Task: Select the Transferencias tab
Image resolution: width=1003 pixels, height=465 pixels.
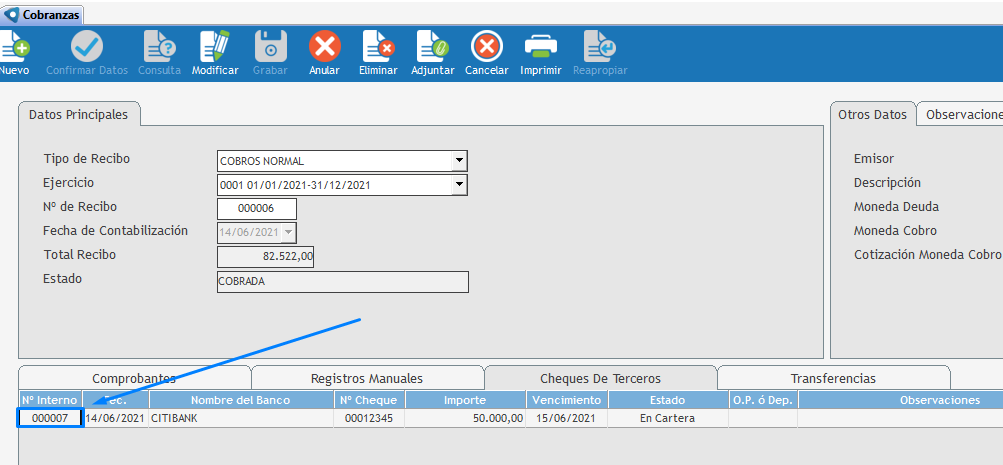Action: coord(833,379)
